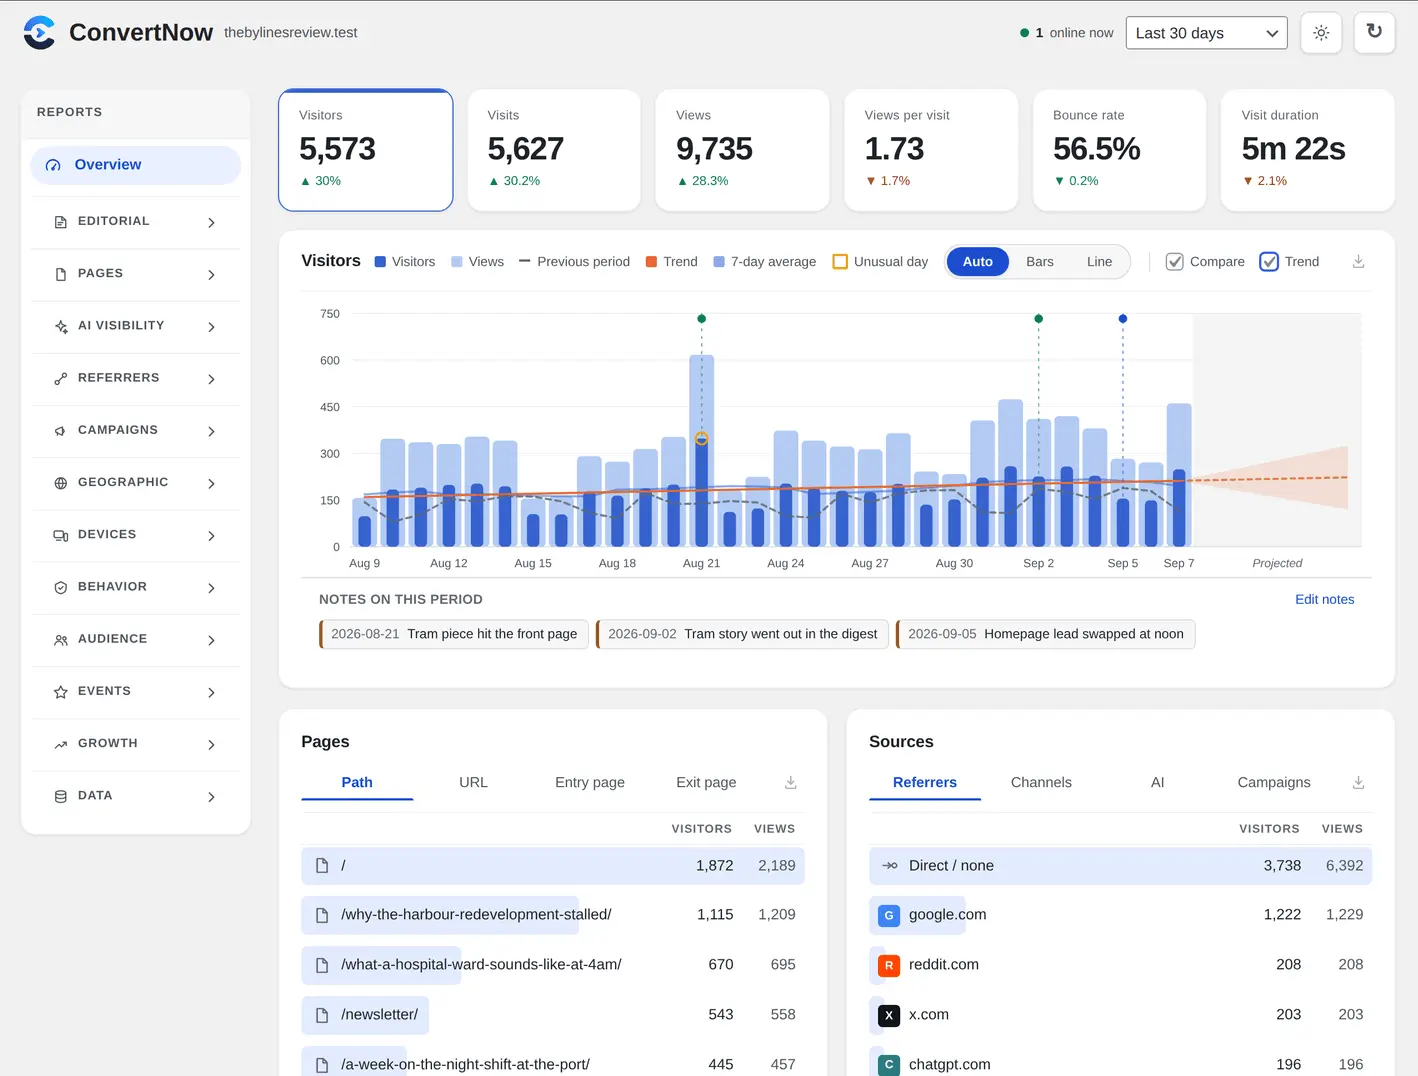Click the x.com favicon
The width and height of the screenshot is (1418, 1076).
point(888,1015)
